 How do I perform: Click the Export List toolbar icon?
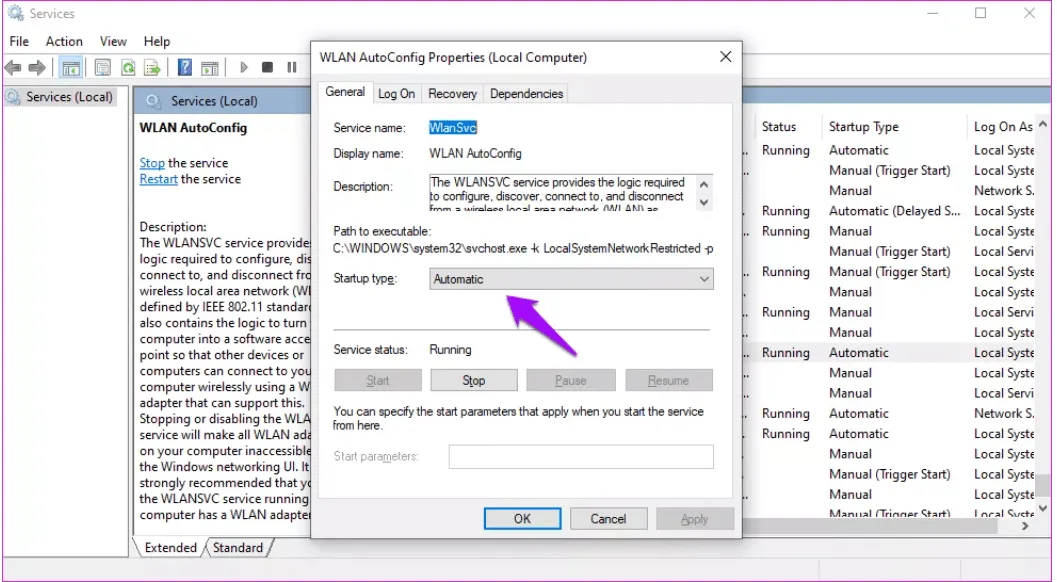pyautogui.click(x=152, y=68)
